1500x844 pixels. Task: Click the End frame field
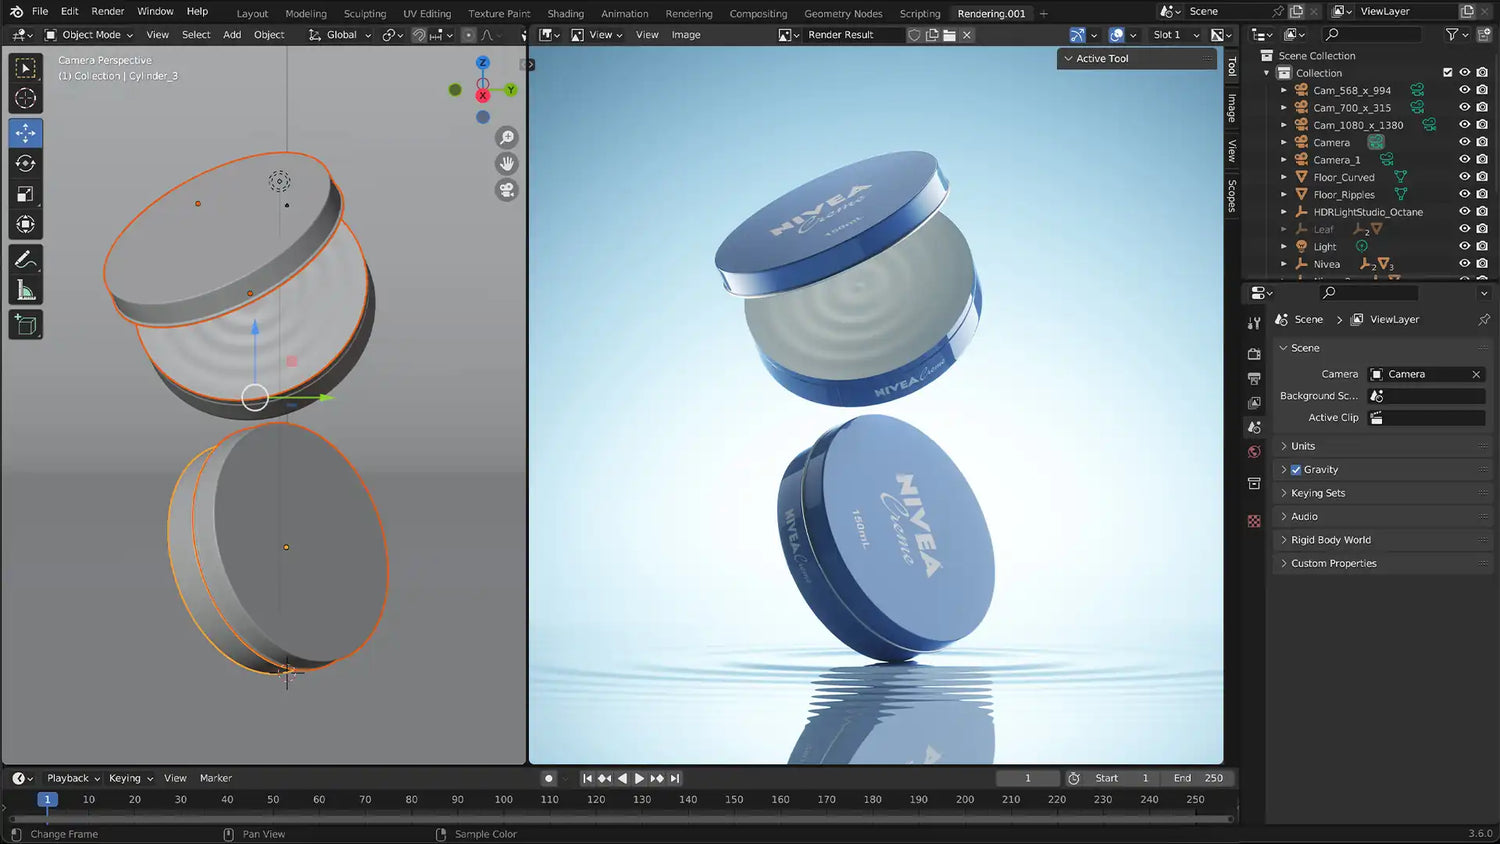1198,778
